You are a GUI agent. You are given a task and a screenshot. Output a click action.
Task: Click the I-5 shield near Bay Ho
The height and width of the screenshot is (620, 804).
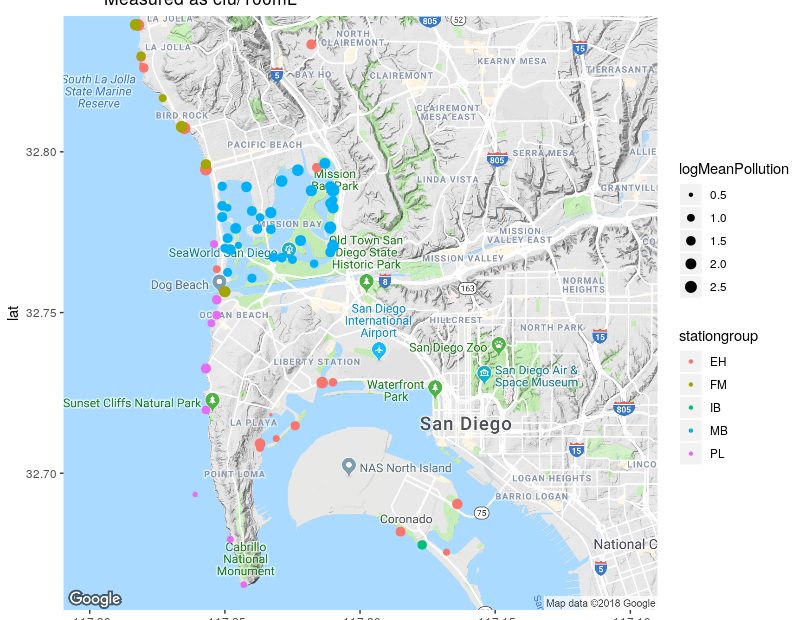pos(277,75)
